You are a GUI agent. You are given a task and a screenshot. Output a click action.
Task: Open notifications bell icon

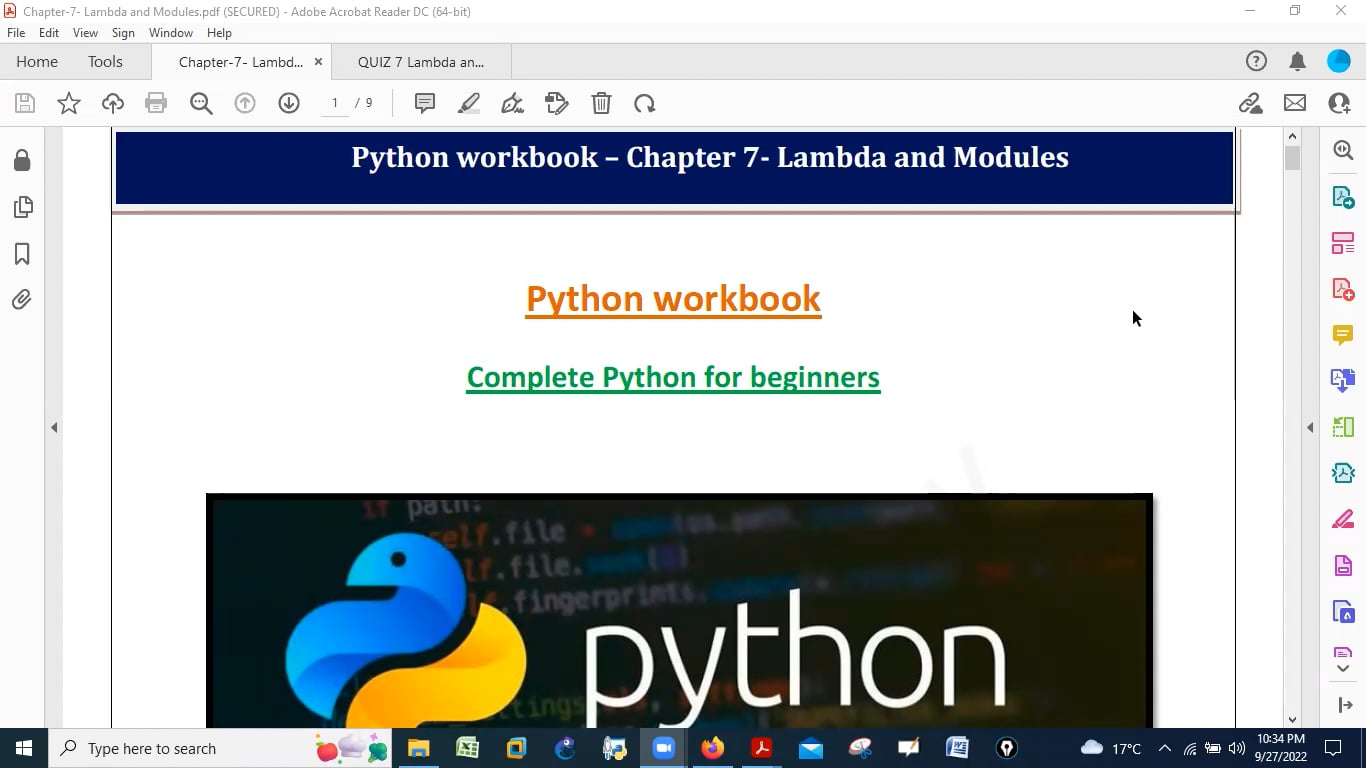pos(1298,61)
